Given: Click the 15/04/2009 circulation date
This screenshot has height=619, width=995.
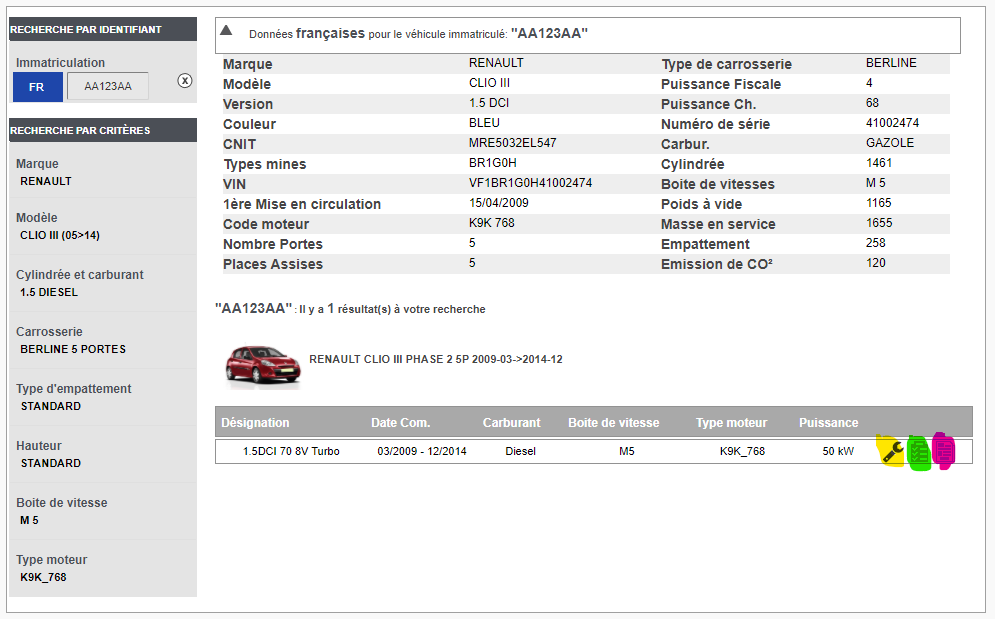Looking at the screenshot, I should [x=499, y=203].
